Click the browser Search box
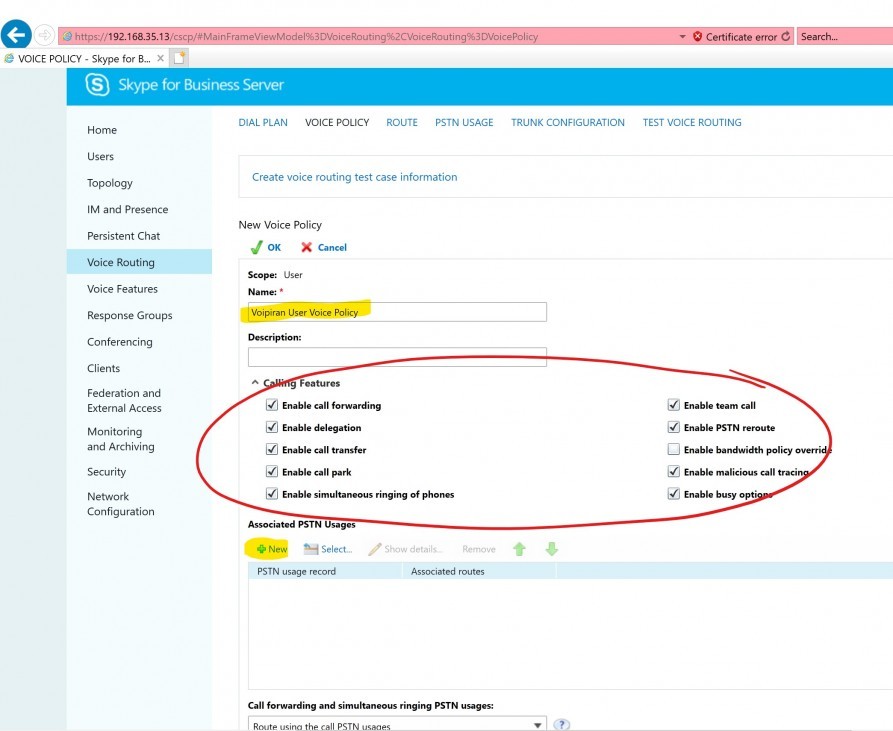The width and height of the screenshot is (893, 731). [845, 36]
